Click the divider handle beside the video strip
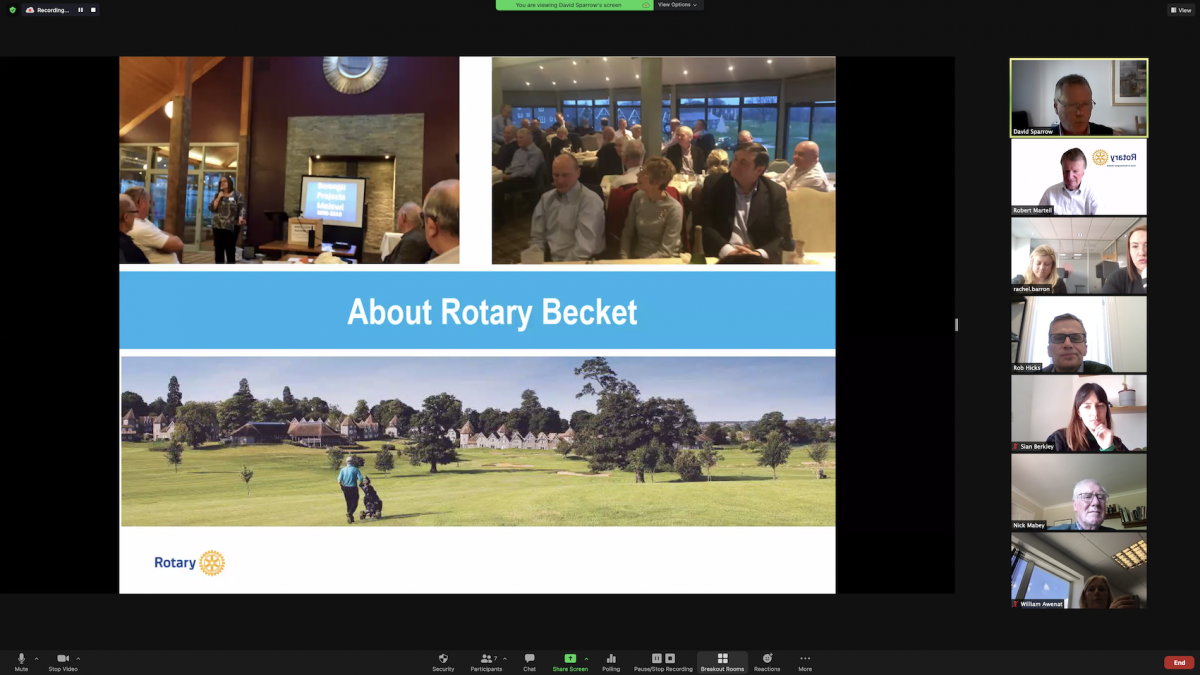 [956, 324]
